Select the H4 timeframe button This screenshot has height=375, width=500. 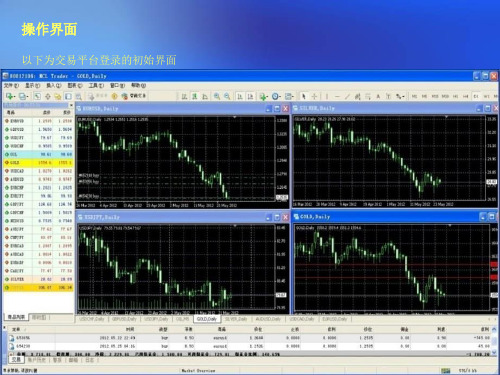466,96
